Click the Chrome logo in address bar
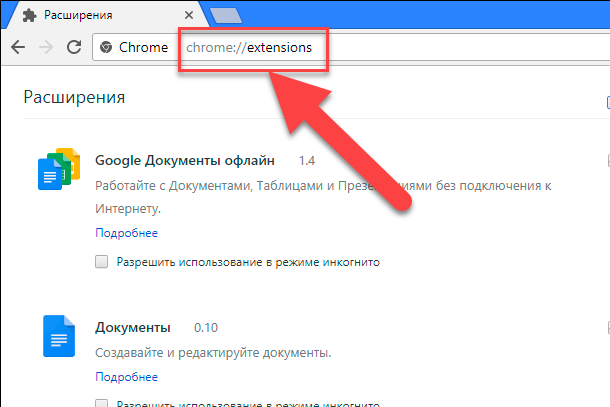The width and height of the screenshot is (610, 407). (x=106, y=47)
